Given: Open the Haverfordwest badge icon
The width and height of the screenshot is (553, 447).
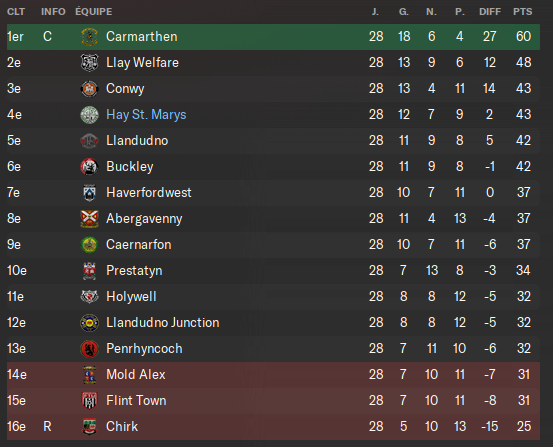Looking at the screenshot, I should click(x=89, y=193).
